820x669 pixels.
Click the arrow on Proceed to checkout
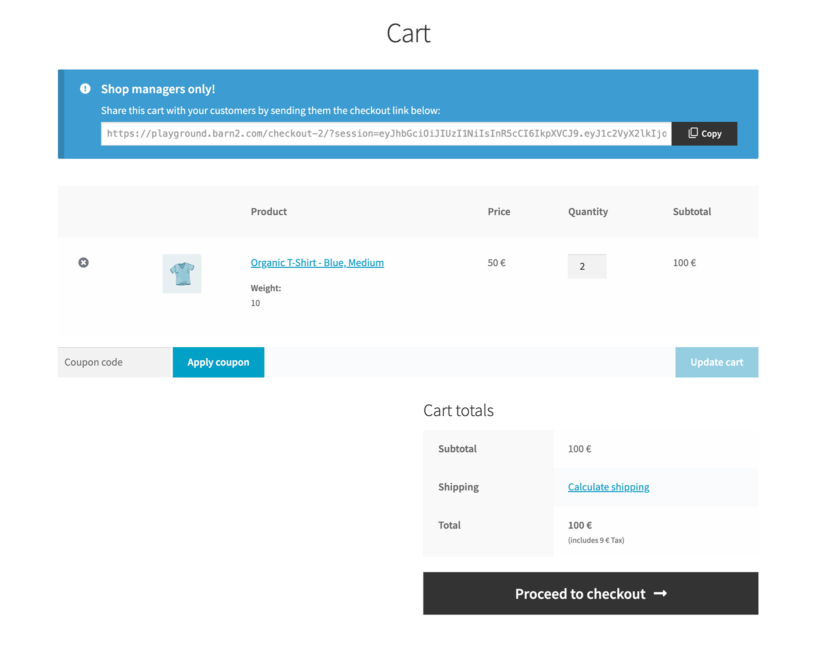tap(660, 593)
